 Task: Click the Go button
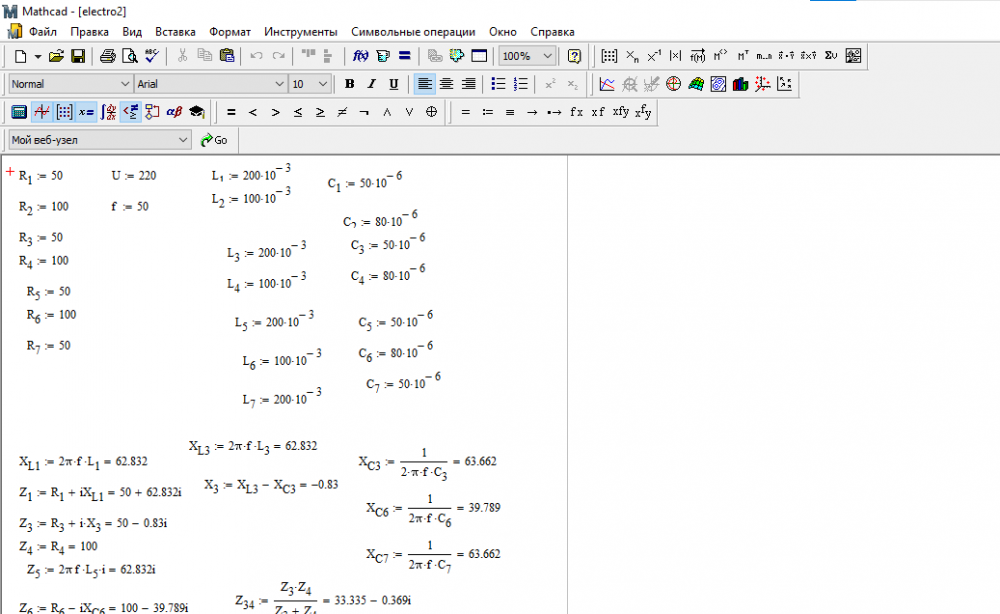coord(214,140)
